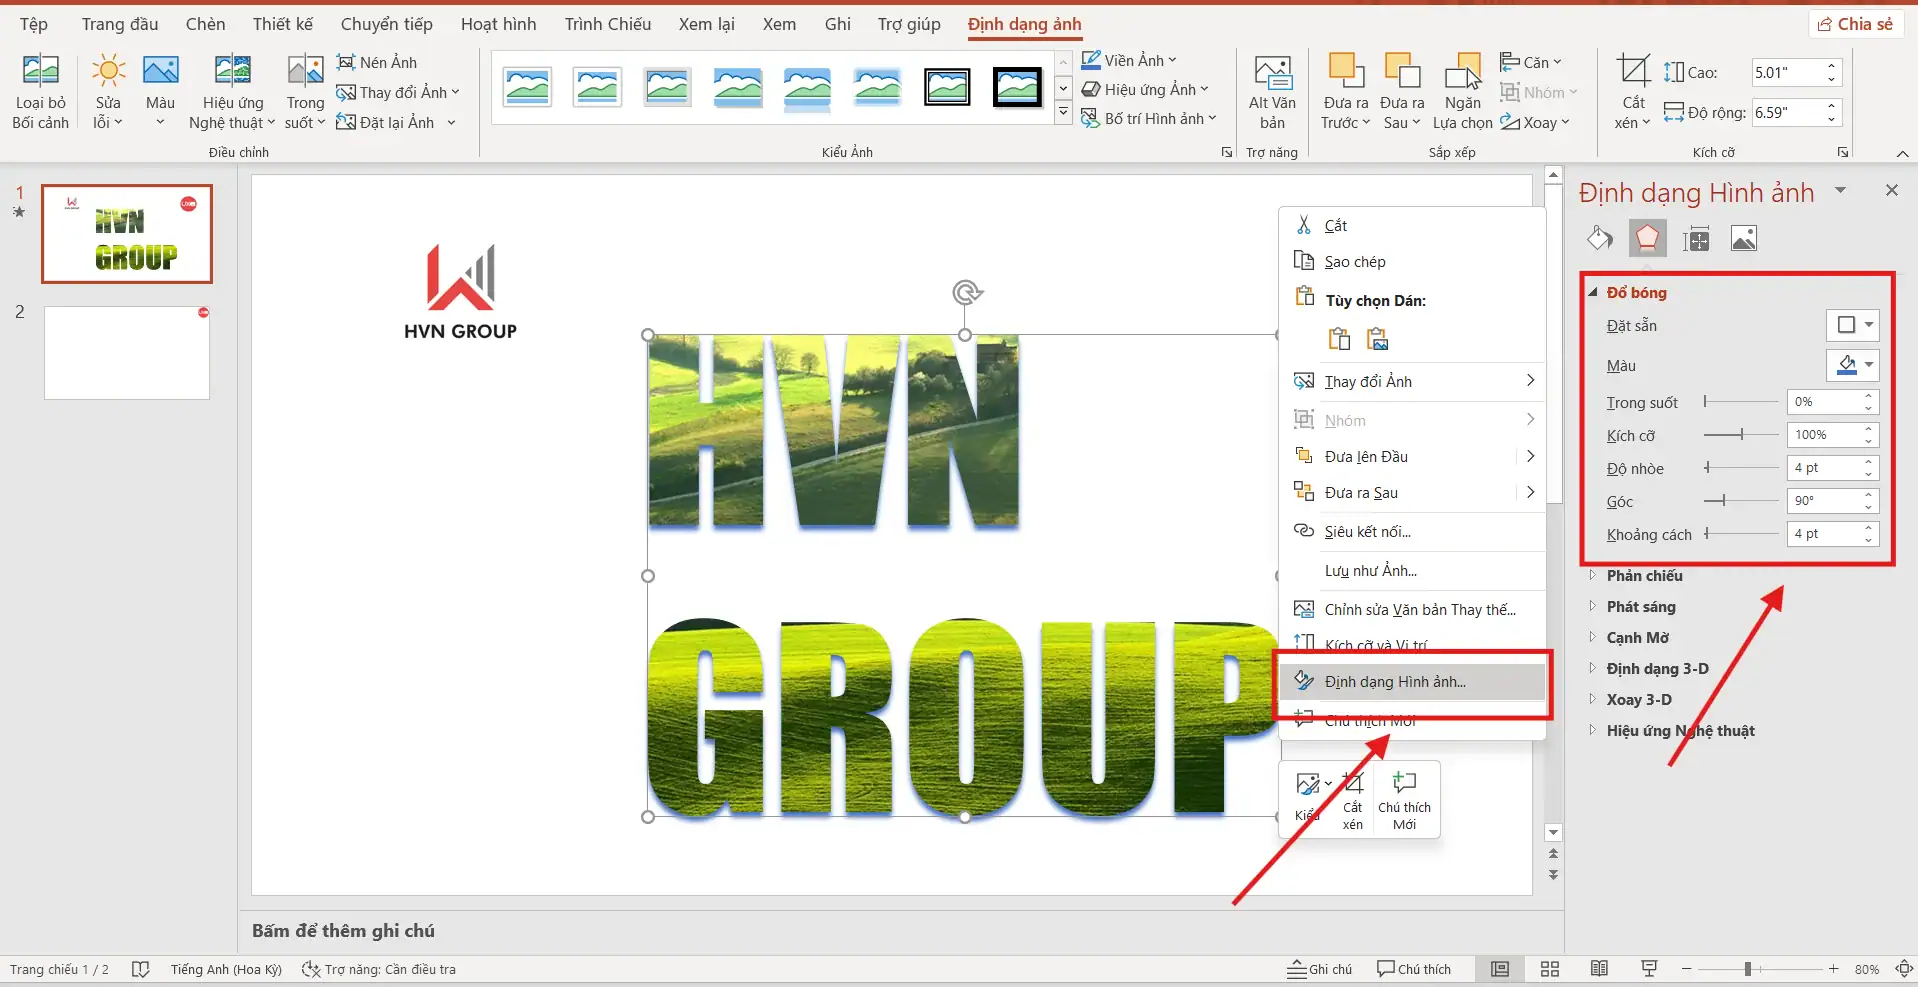Click the Kích cỡ shadow size slider
The height and width of the screenshot is (987, 1918).
tap(1741, 435)
